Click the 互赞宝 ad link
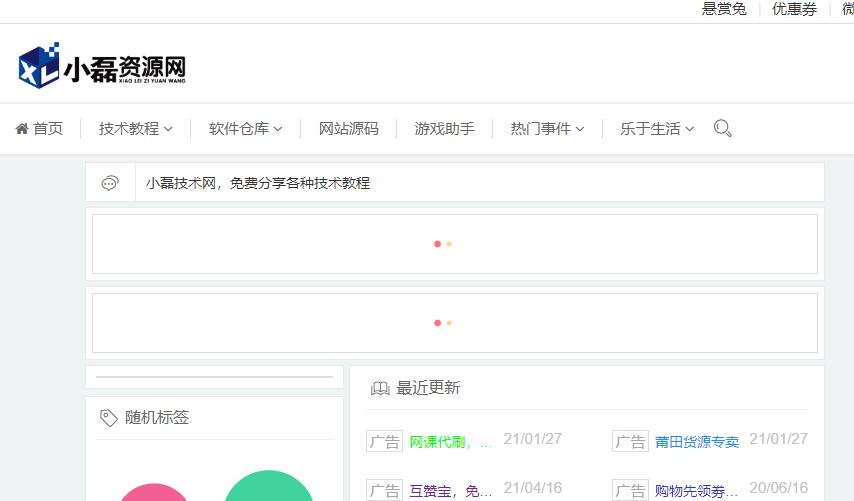 pos(450,491)
